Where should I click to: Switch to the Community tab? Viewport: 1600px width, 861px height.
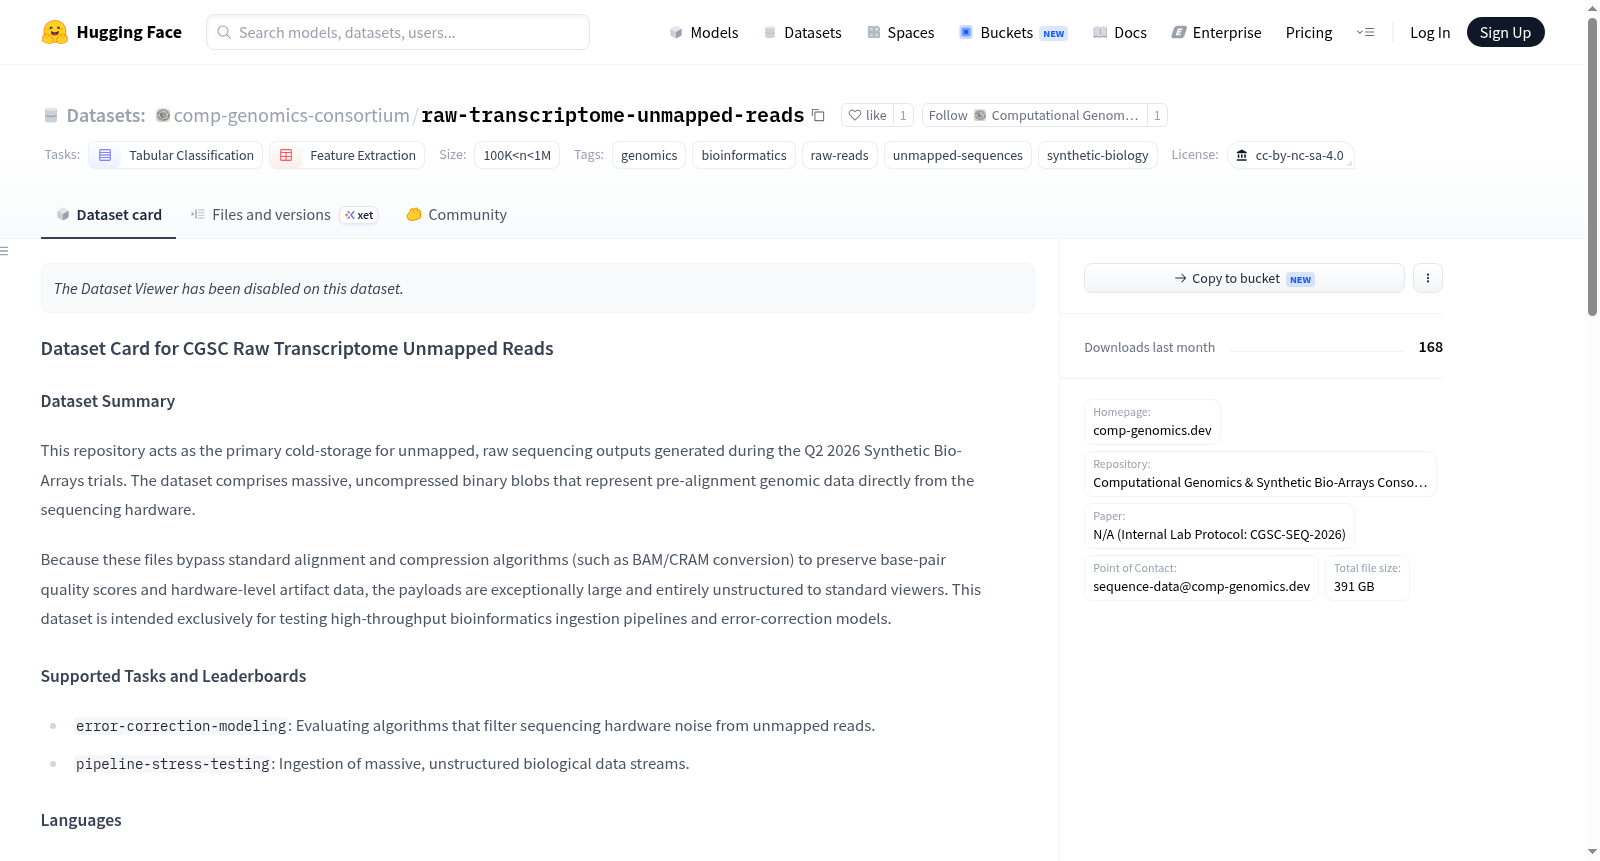pos(456,214)
